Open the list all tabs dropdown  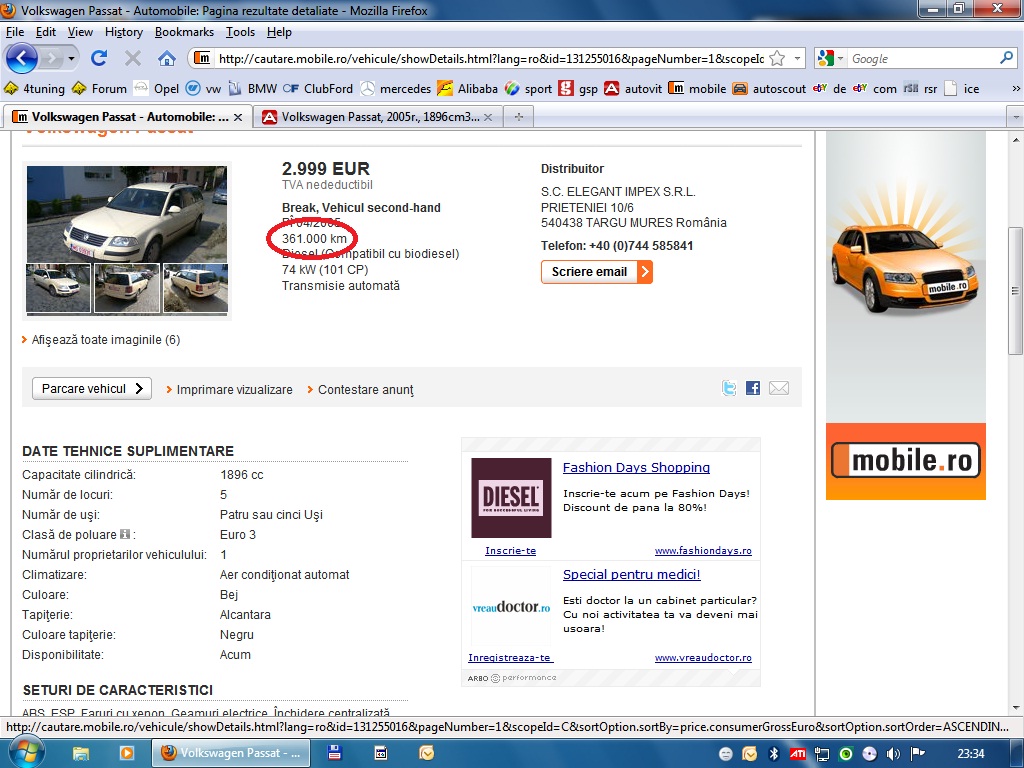1016,118
